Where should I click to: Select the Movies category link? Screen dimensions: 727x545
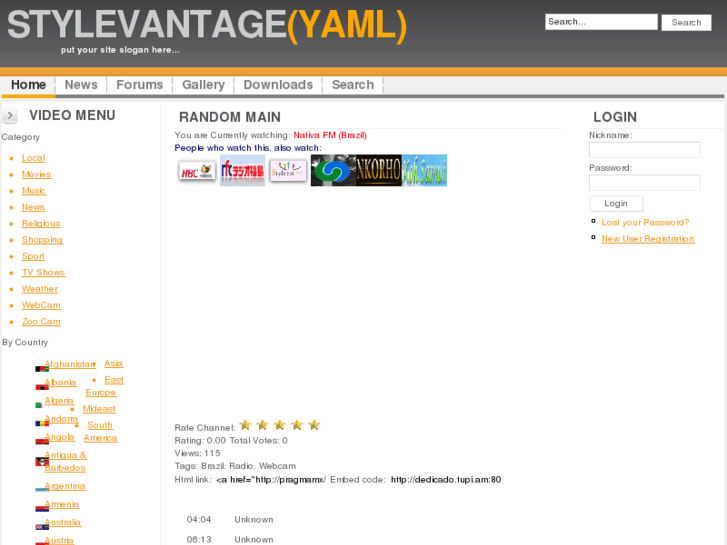[37, 174]
